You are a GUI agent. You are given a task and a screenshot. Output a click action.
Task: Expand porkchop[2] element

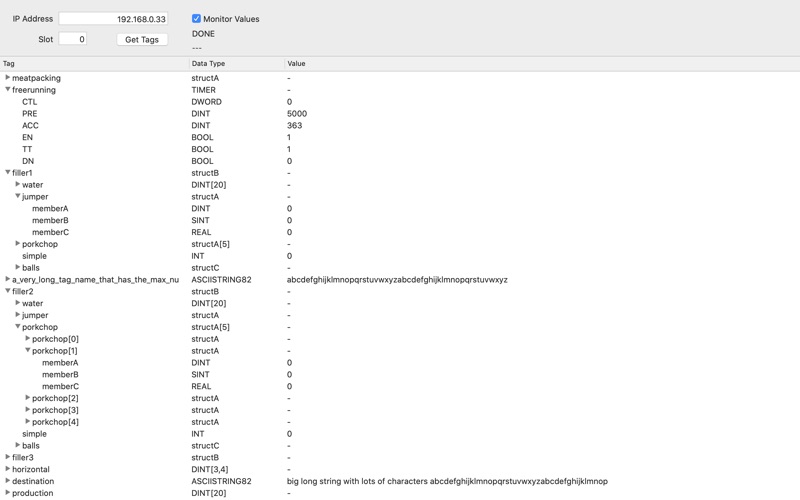[x=28, y=397]
